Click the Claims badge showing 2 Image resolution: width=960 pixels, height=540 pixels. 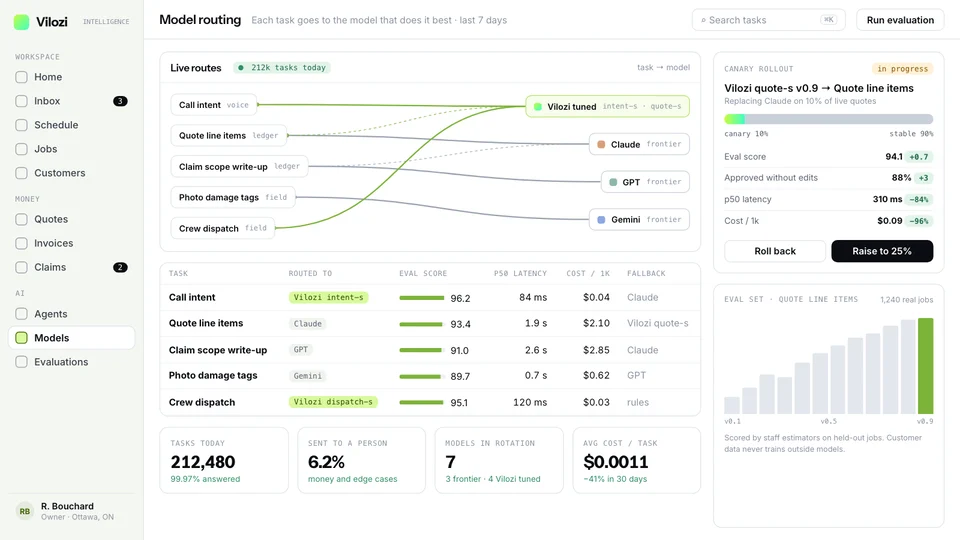pos(121,268)
